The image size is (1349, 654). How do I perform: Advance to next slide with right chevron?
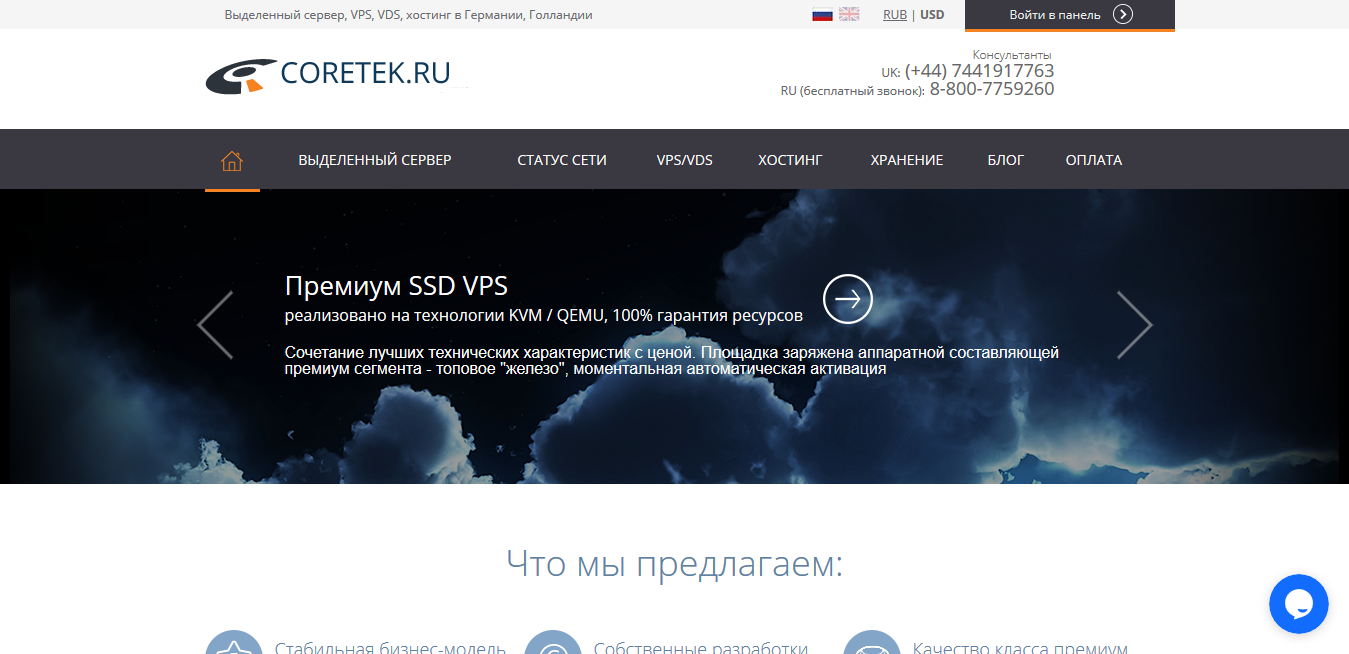click(1134, 325)
